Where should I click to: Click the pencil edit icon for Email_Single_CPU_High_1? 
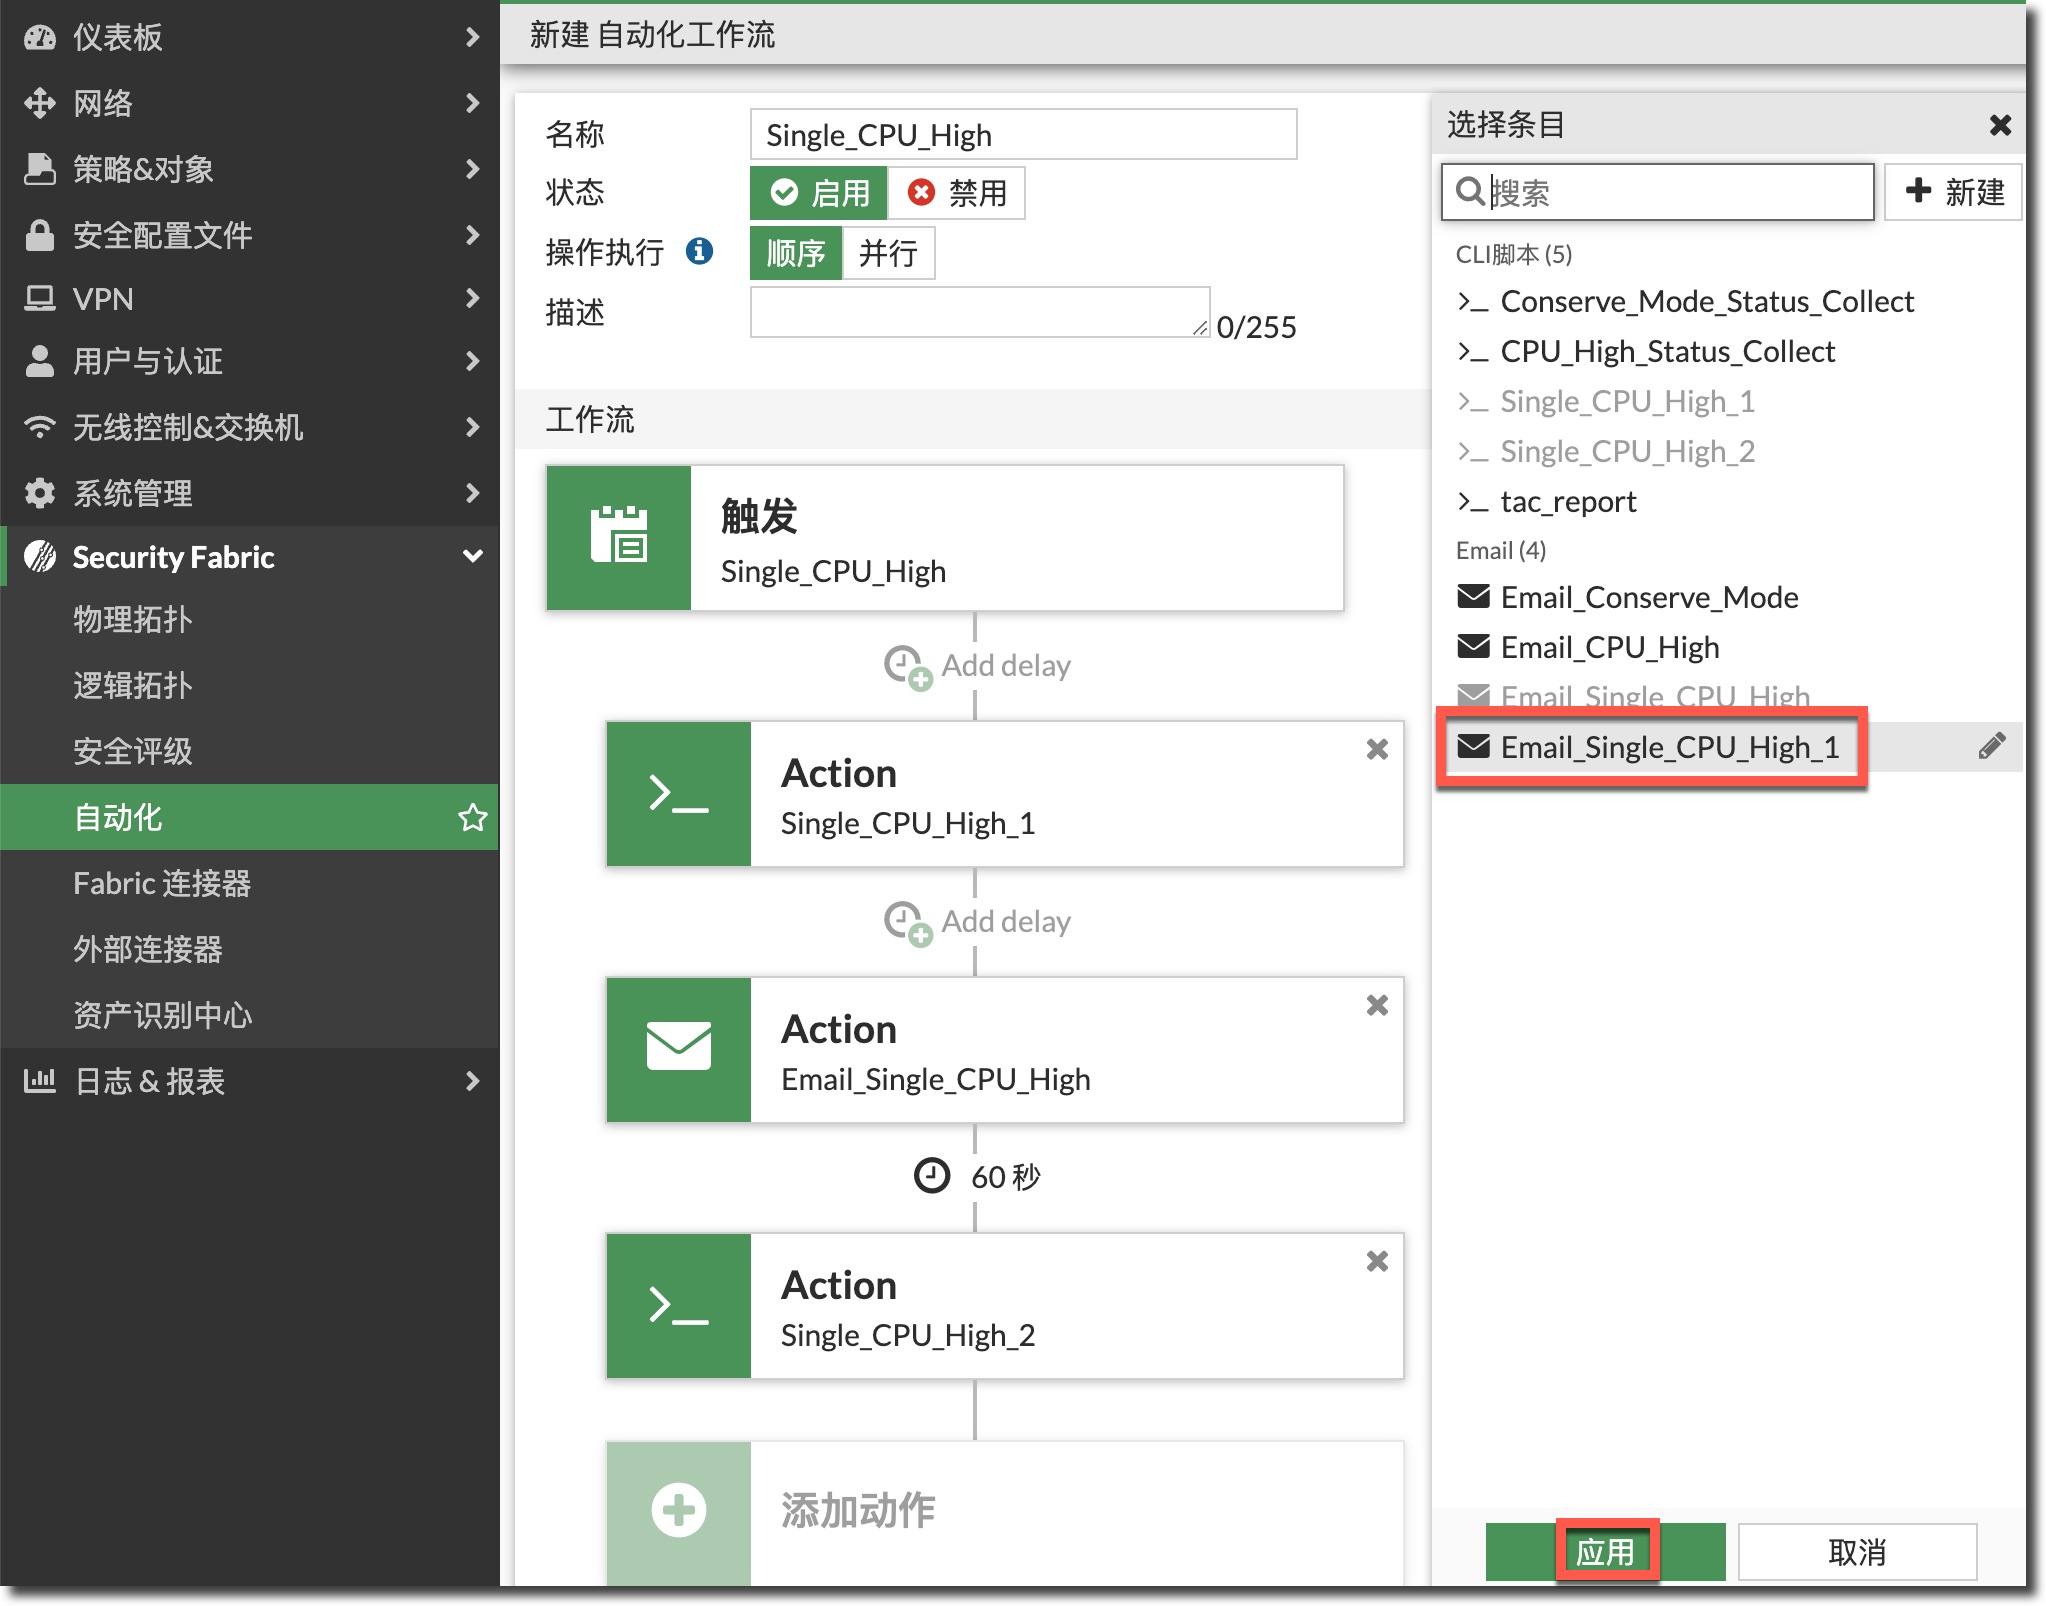[1990, 746]
